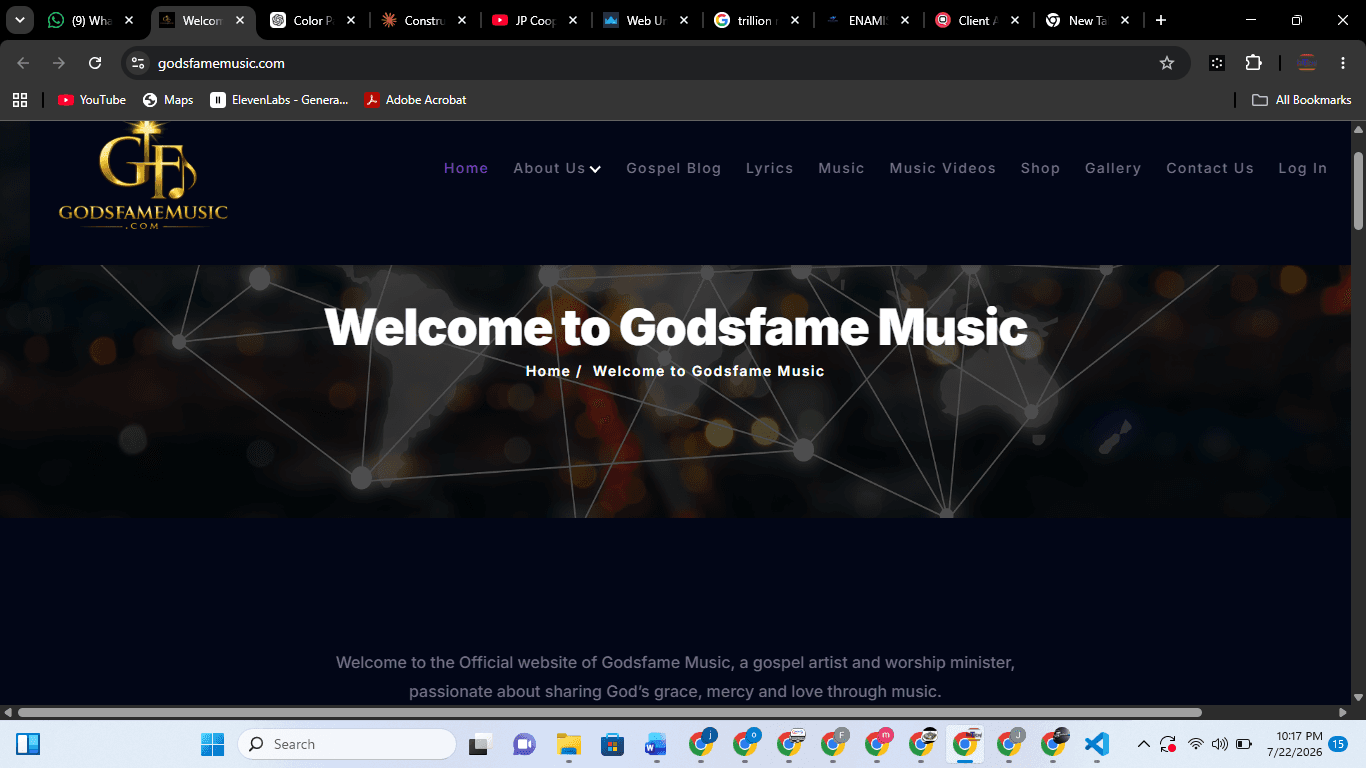Open the Extensions puzzle icon
Viewport: 1366px width, 768px height.
point(1253,63)
